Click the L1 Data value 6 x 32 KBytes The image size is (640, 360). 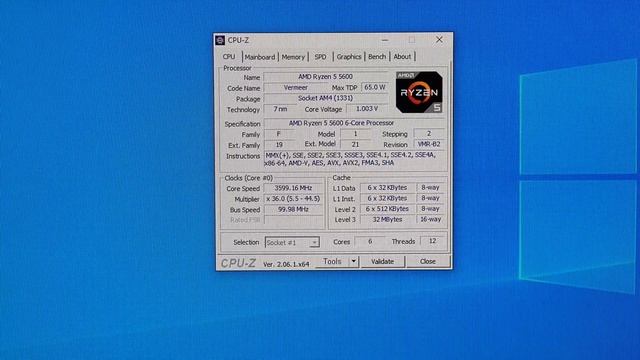point(387,188)
